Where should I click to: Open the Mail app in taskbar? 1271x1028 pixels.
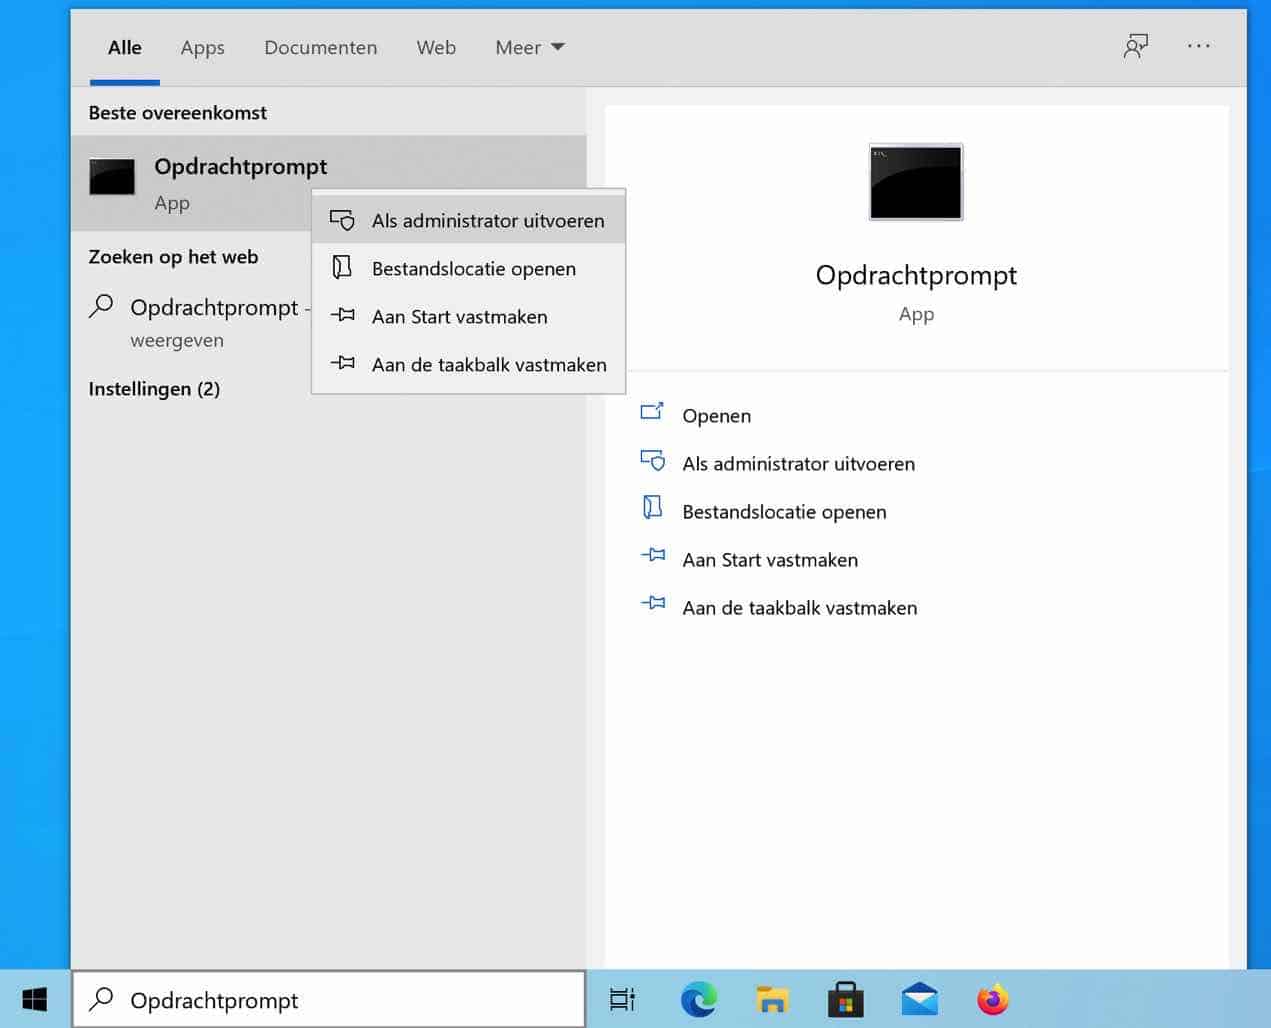coord(919,999)
